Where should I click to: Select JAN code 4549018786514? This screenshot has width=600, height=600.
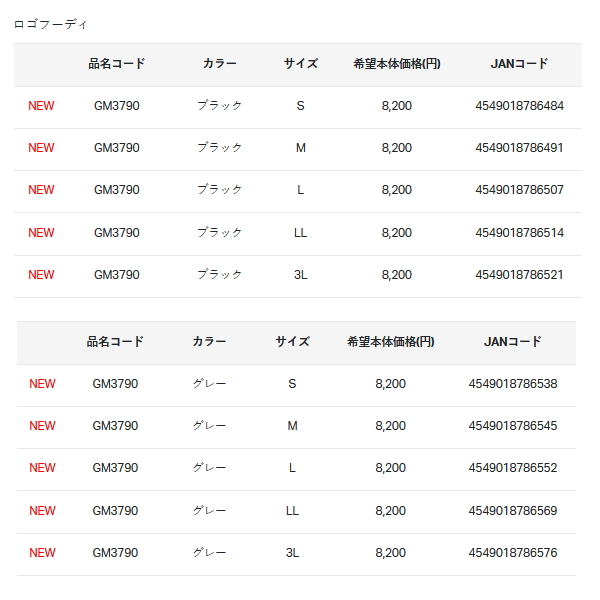pos(519,233)
